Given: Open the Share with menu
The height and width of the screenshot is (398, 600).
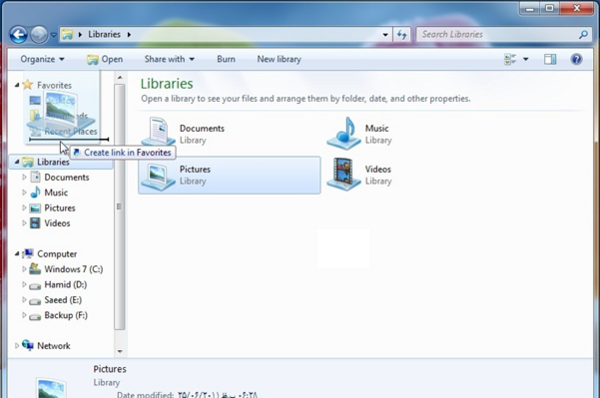Looking at the screenshot, I should pyautogui.click(x=169, y=59).
